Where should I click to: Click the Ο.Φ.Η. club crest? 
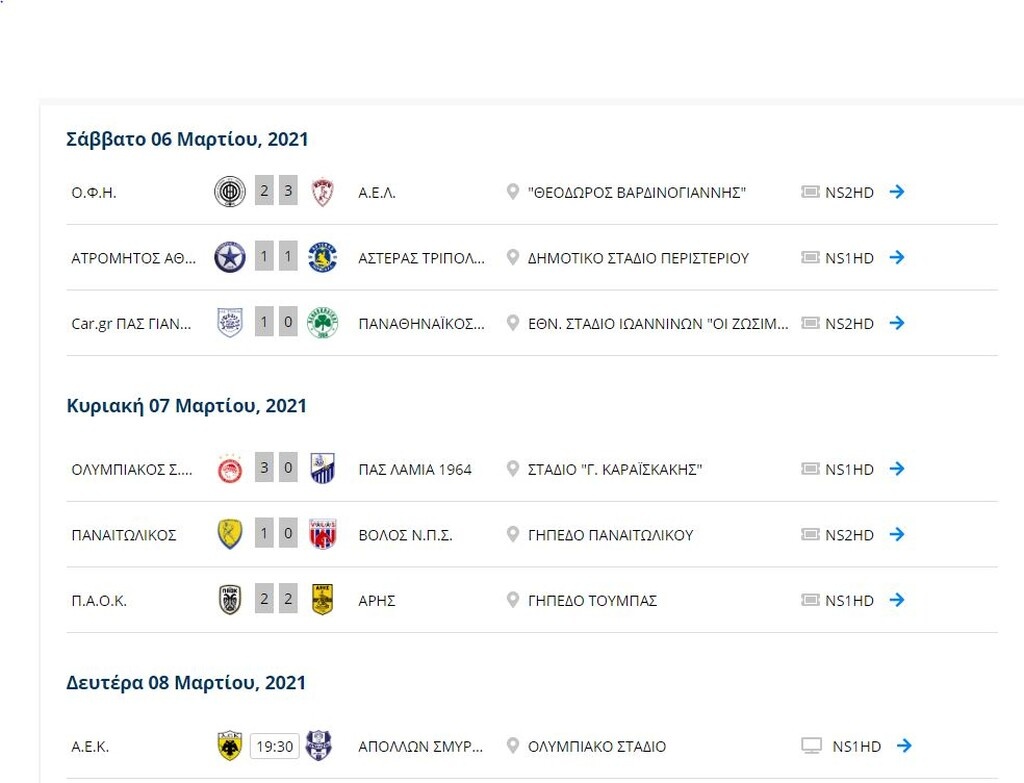click(x=230, y=191)
